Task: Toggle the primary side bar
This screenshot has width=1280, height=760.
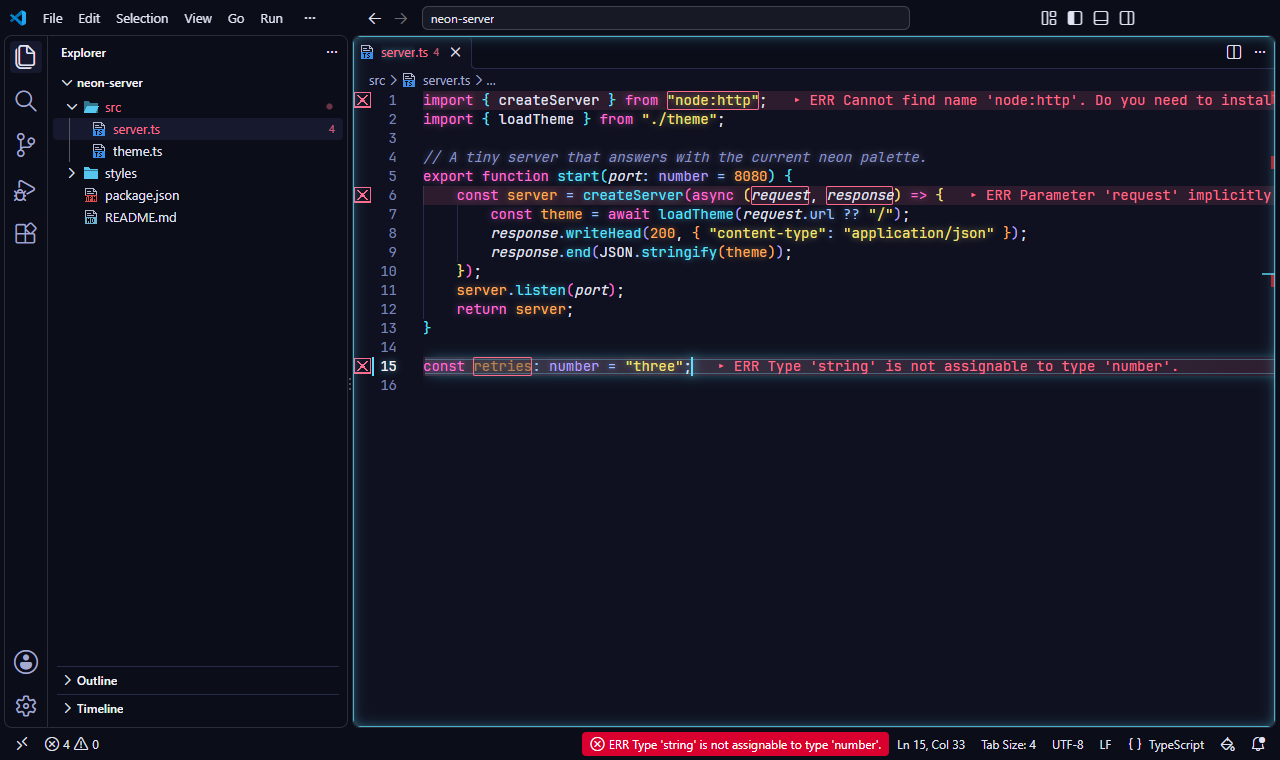Action: point(1075,18)
